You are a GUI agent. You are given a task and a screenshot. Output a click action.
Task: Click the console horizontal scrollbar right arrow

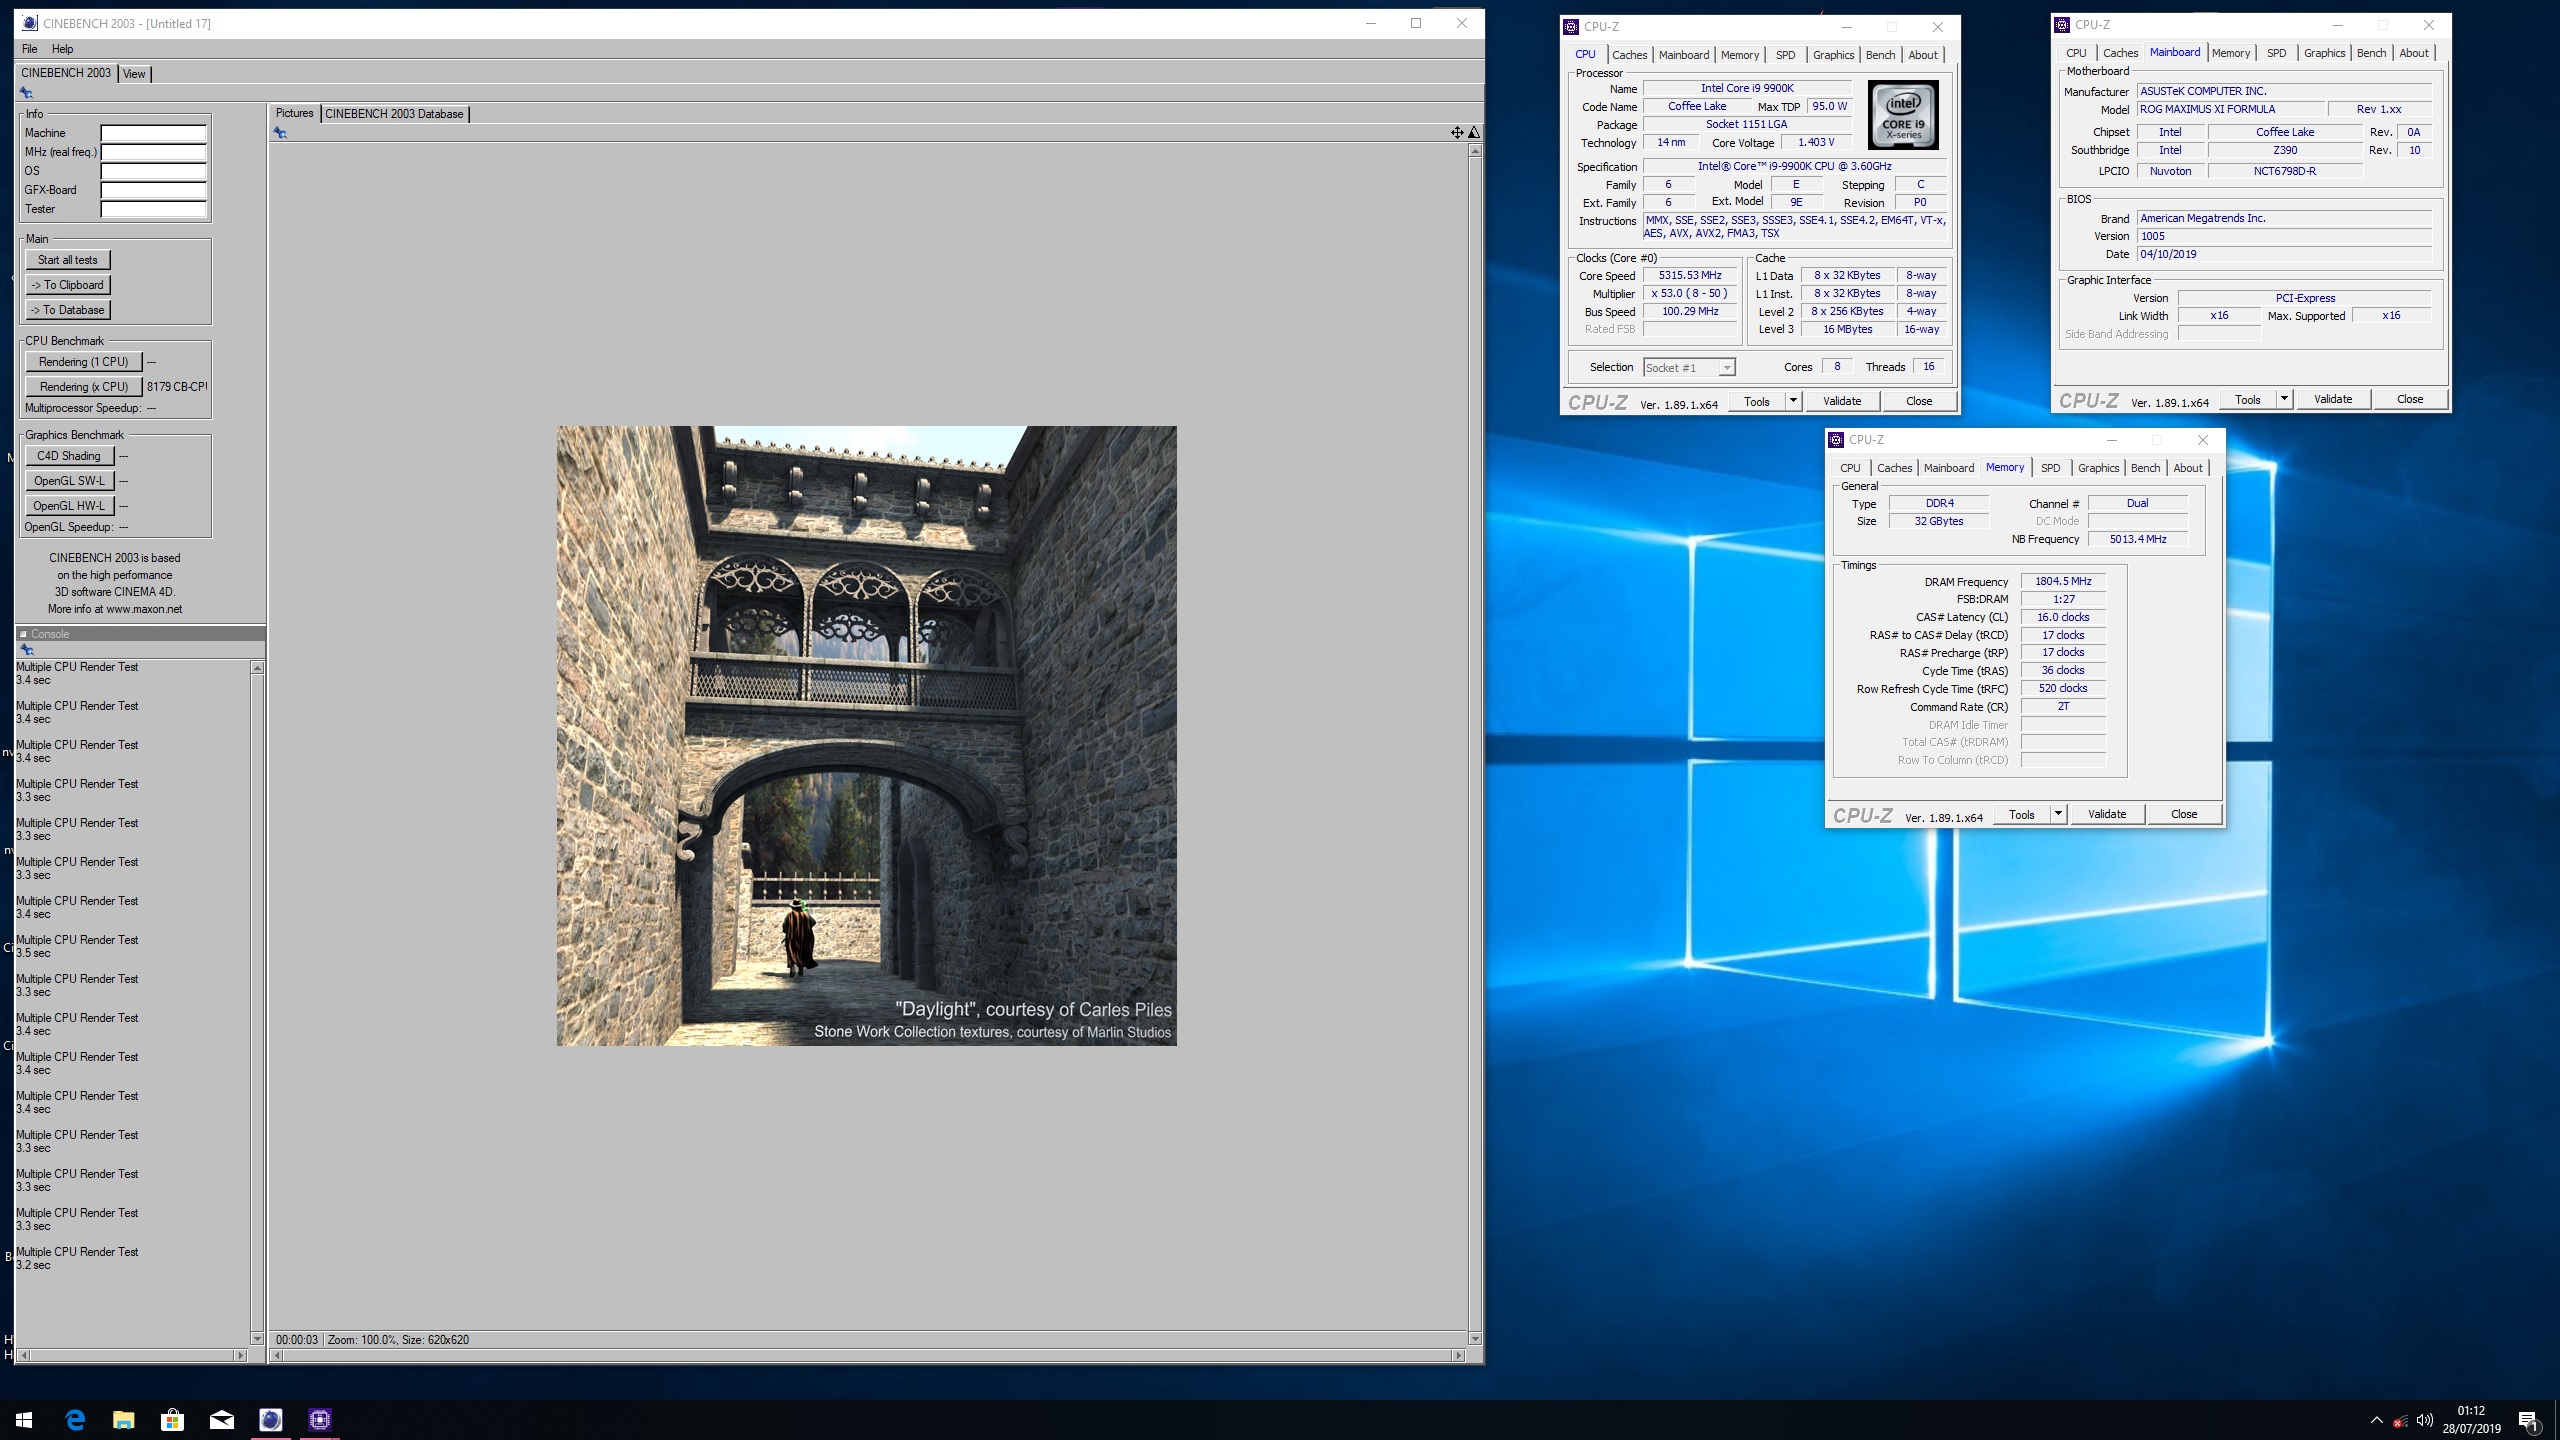click(240, 1356)
